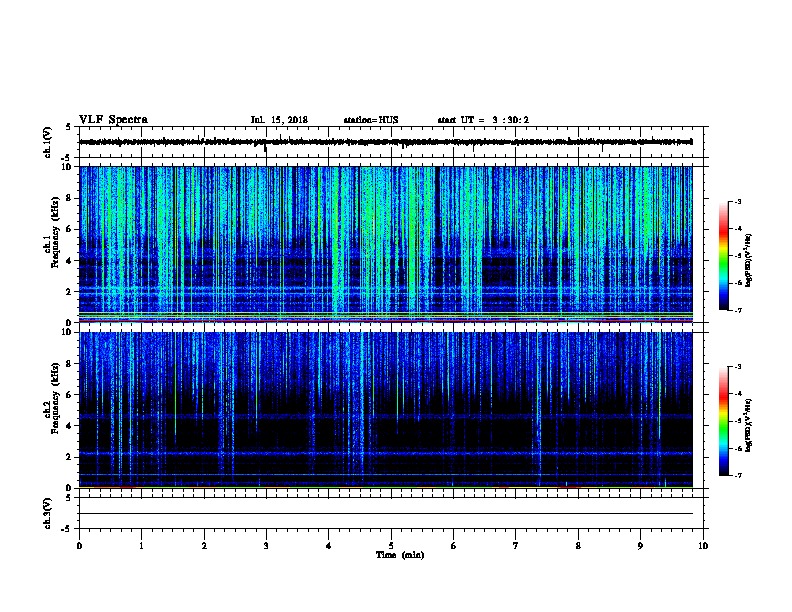Click the "station=HUS" header label
Image resolution: width=792 pixels, height=612 pixels.
[x=371, y=120]
